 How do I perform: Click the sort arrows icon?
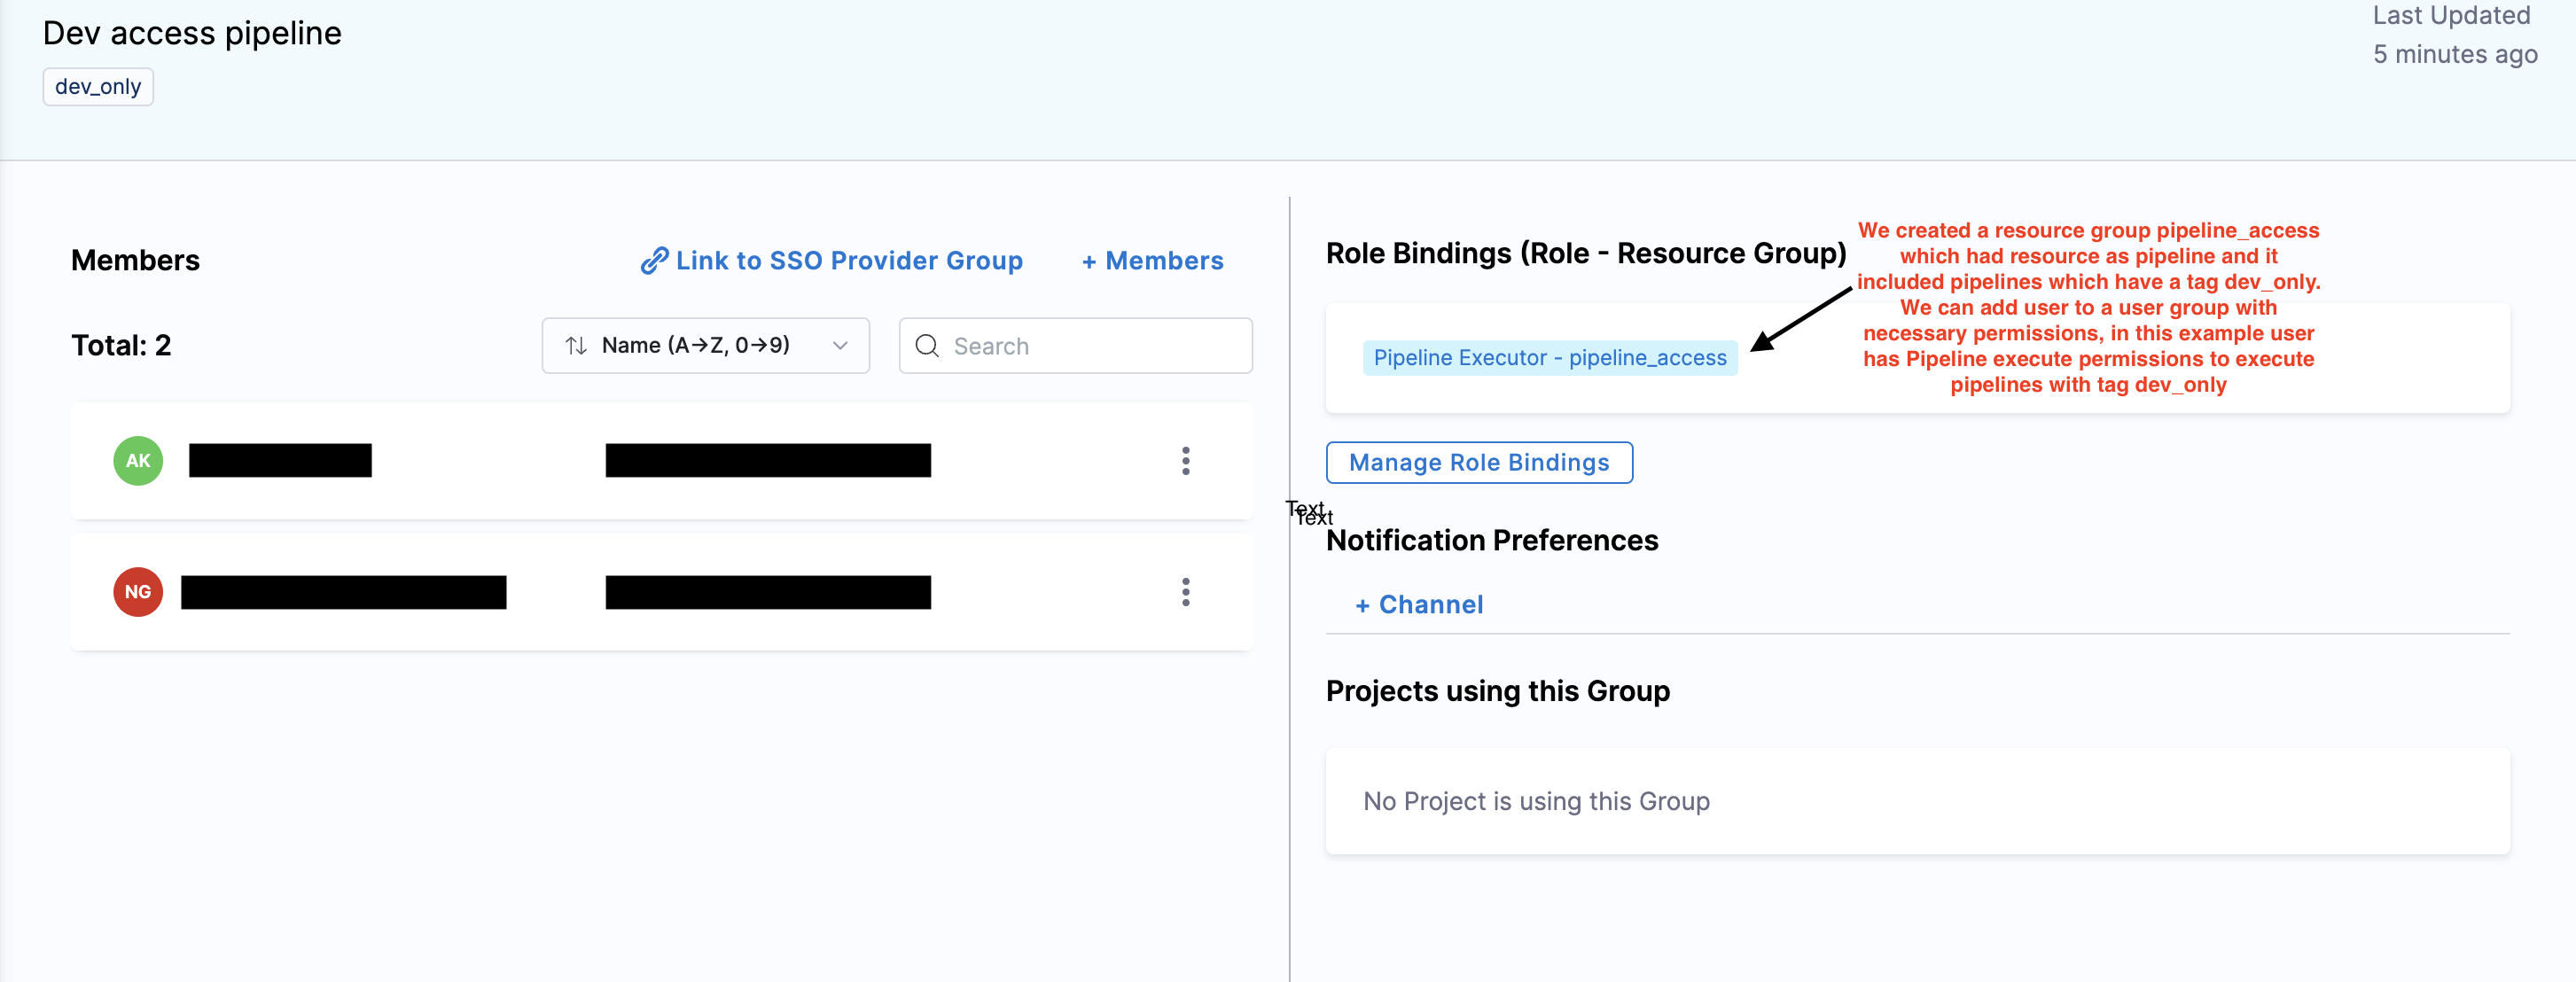[x=576, y=346]
